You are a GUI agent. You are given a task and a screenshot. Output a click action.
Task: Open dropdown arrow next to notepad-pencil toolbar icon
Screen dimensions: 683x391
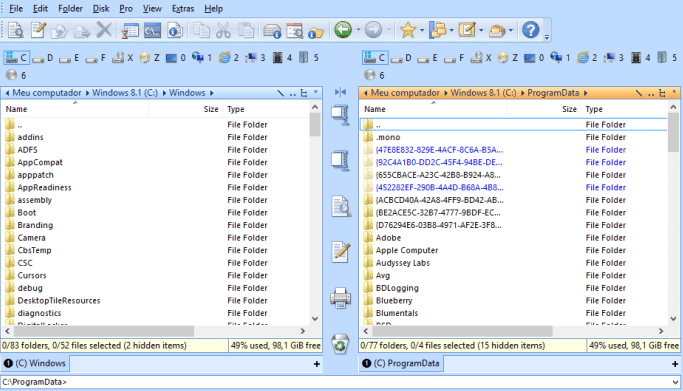481,30
